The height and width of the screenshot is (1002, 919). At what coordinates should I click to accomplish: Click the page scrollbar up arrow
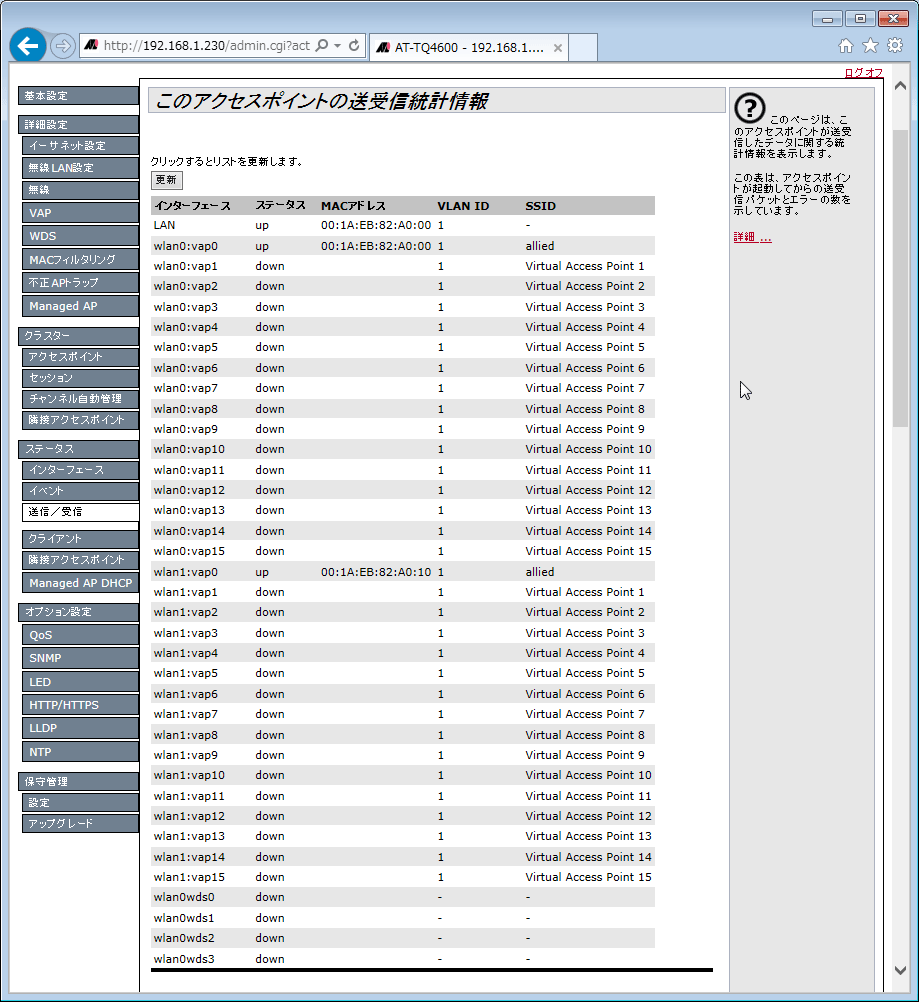(900, 86)
